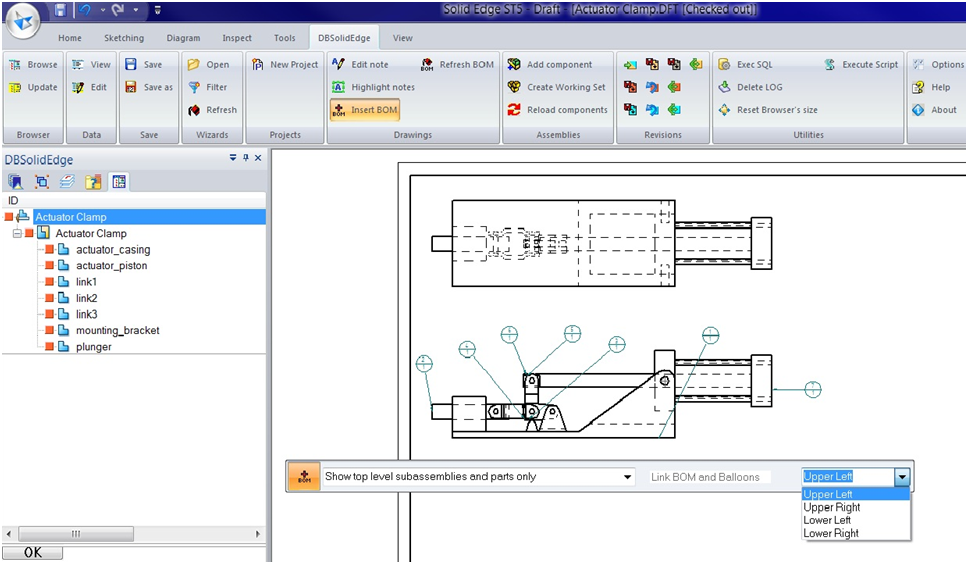Click Edit note in Drawings group
This screenshot has width=966, height=563.
tap(360, 64)
